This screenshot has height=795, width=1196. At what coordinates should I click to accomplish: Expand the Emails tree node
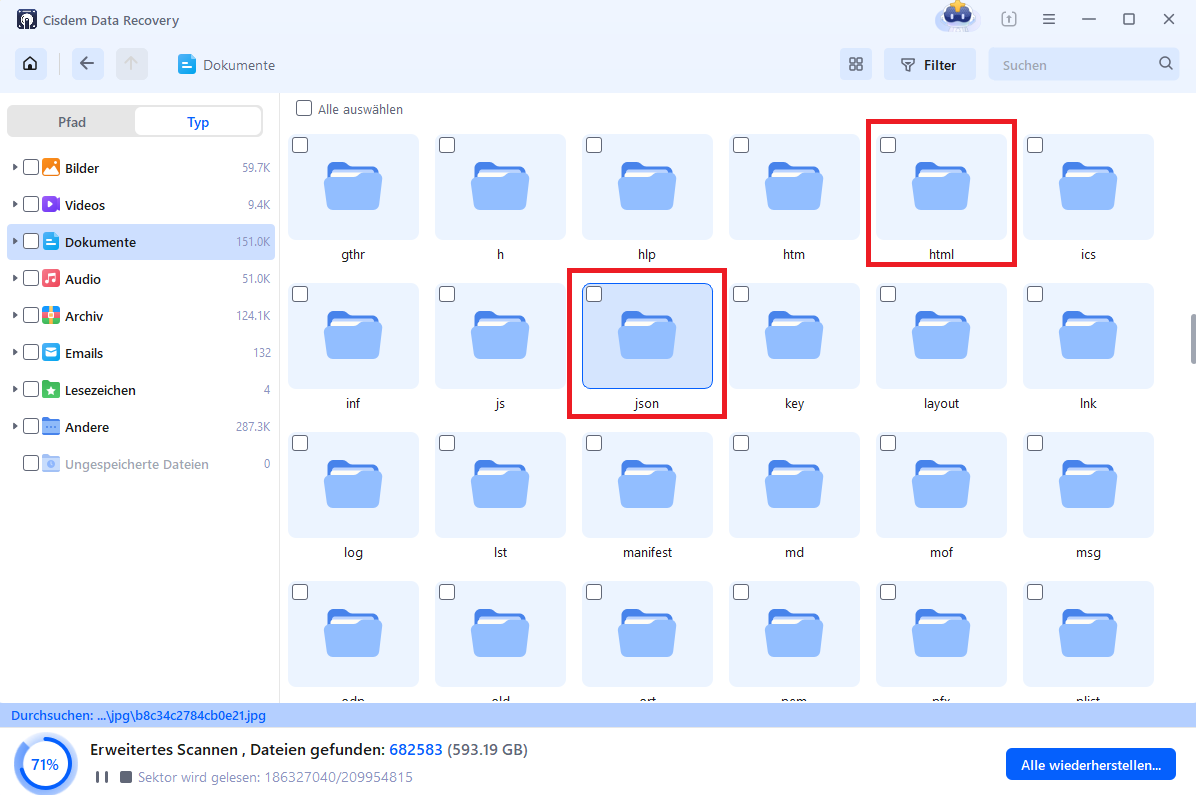(14, 352)
